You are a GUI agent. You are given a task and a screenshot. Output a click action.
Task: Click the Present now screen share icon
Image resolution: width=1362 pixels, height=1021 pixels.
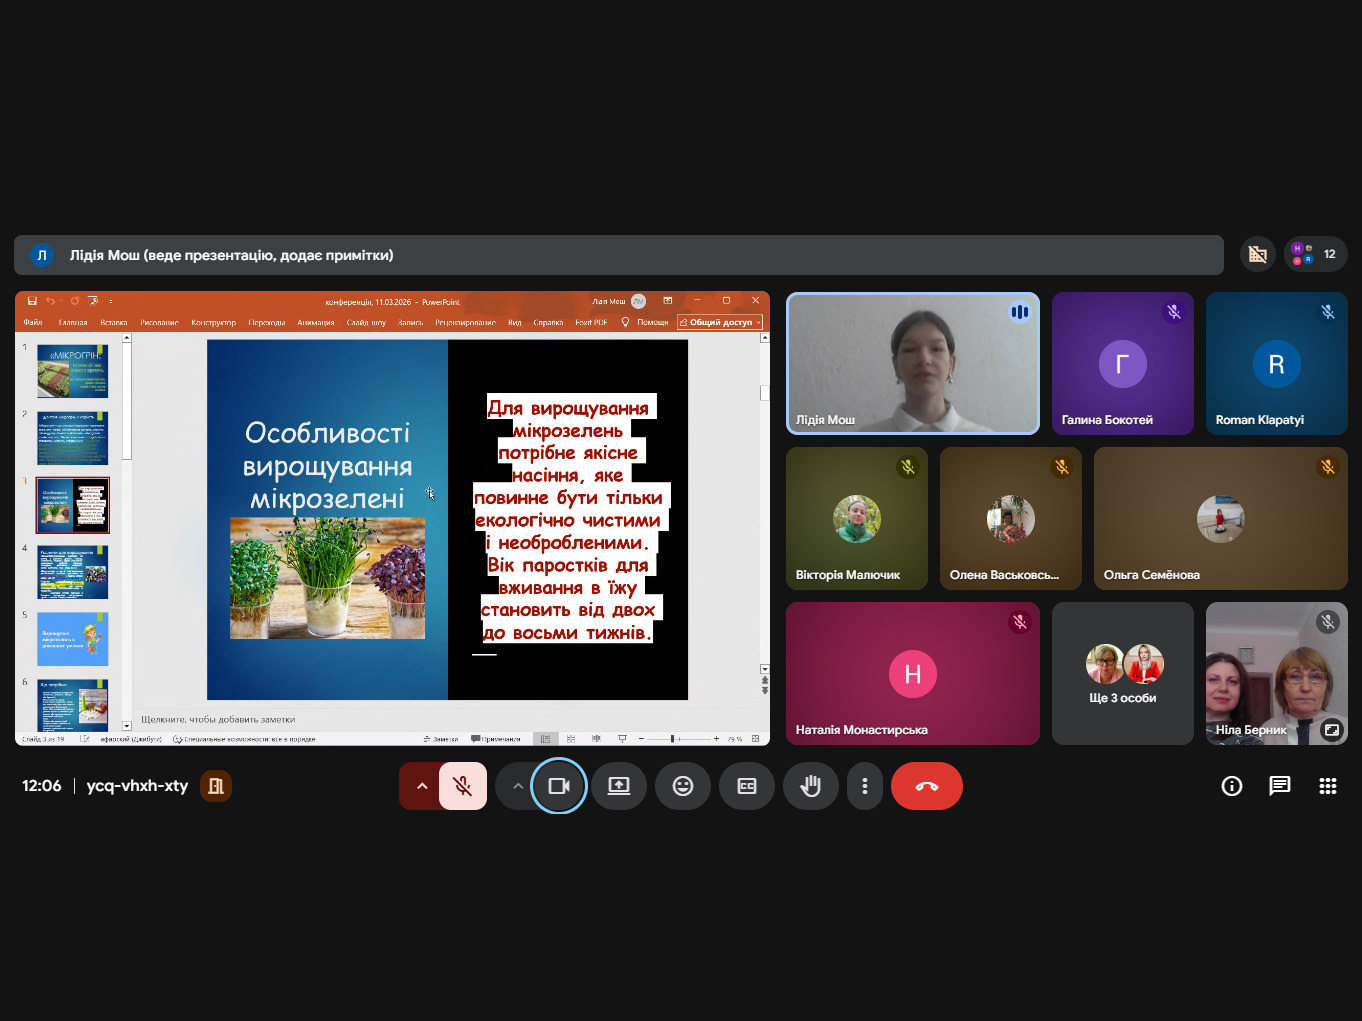tap(619, 786)
